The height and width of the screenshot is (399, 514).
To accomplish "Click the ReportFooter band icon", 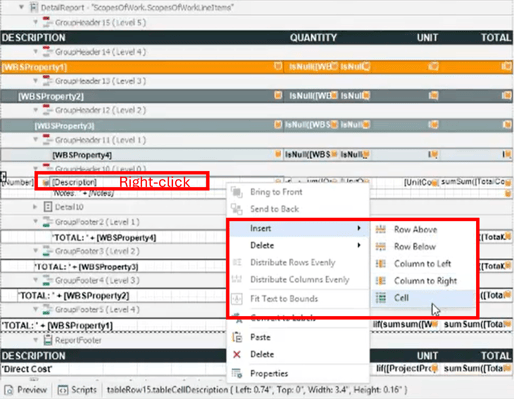I will tap(48, 340).
